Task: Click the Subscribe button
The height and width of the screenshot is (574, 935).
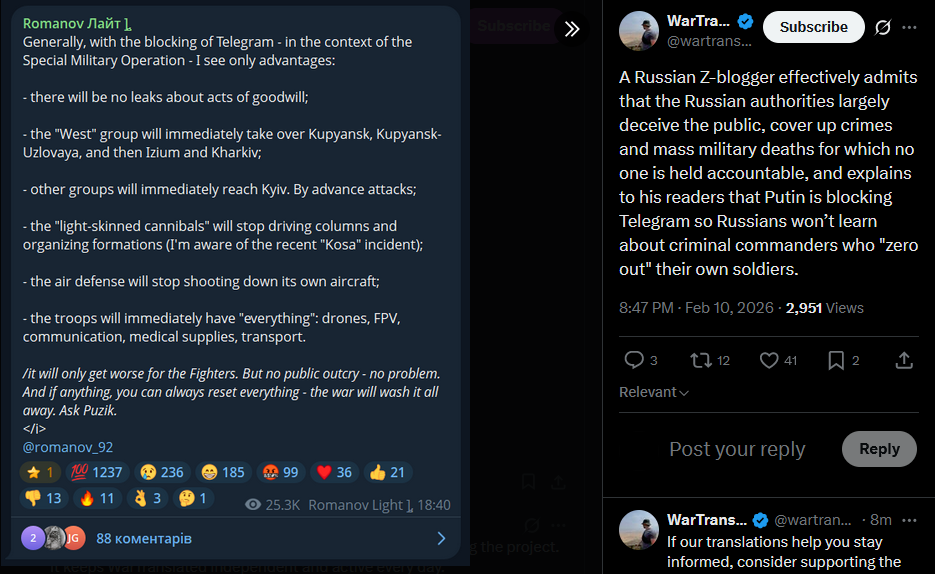Action: click(813, 27)
